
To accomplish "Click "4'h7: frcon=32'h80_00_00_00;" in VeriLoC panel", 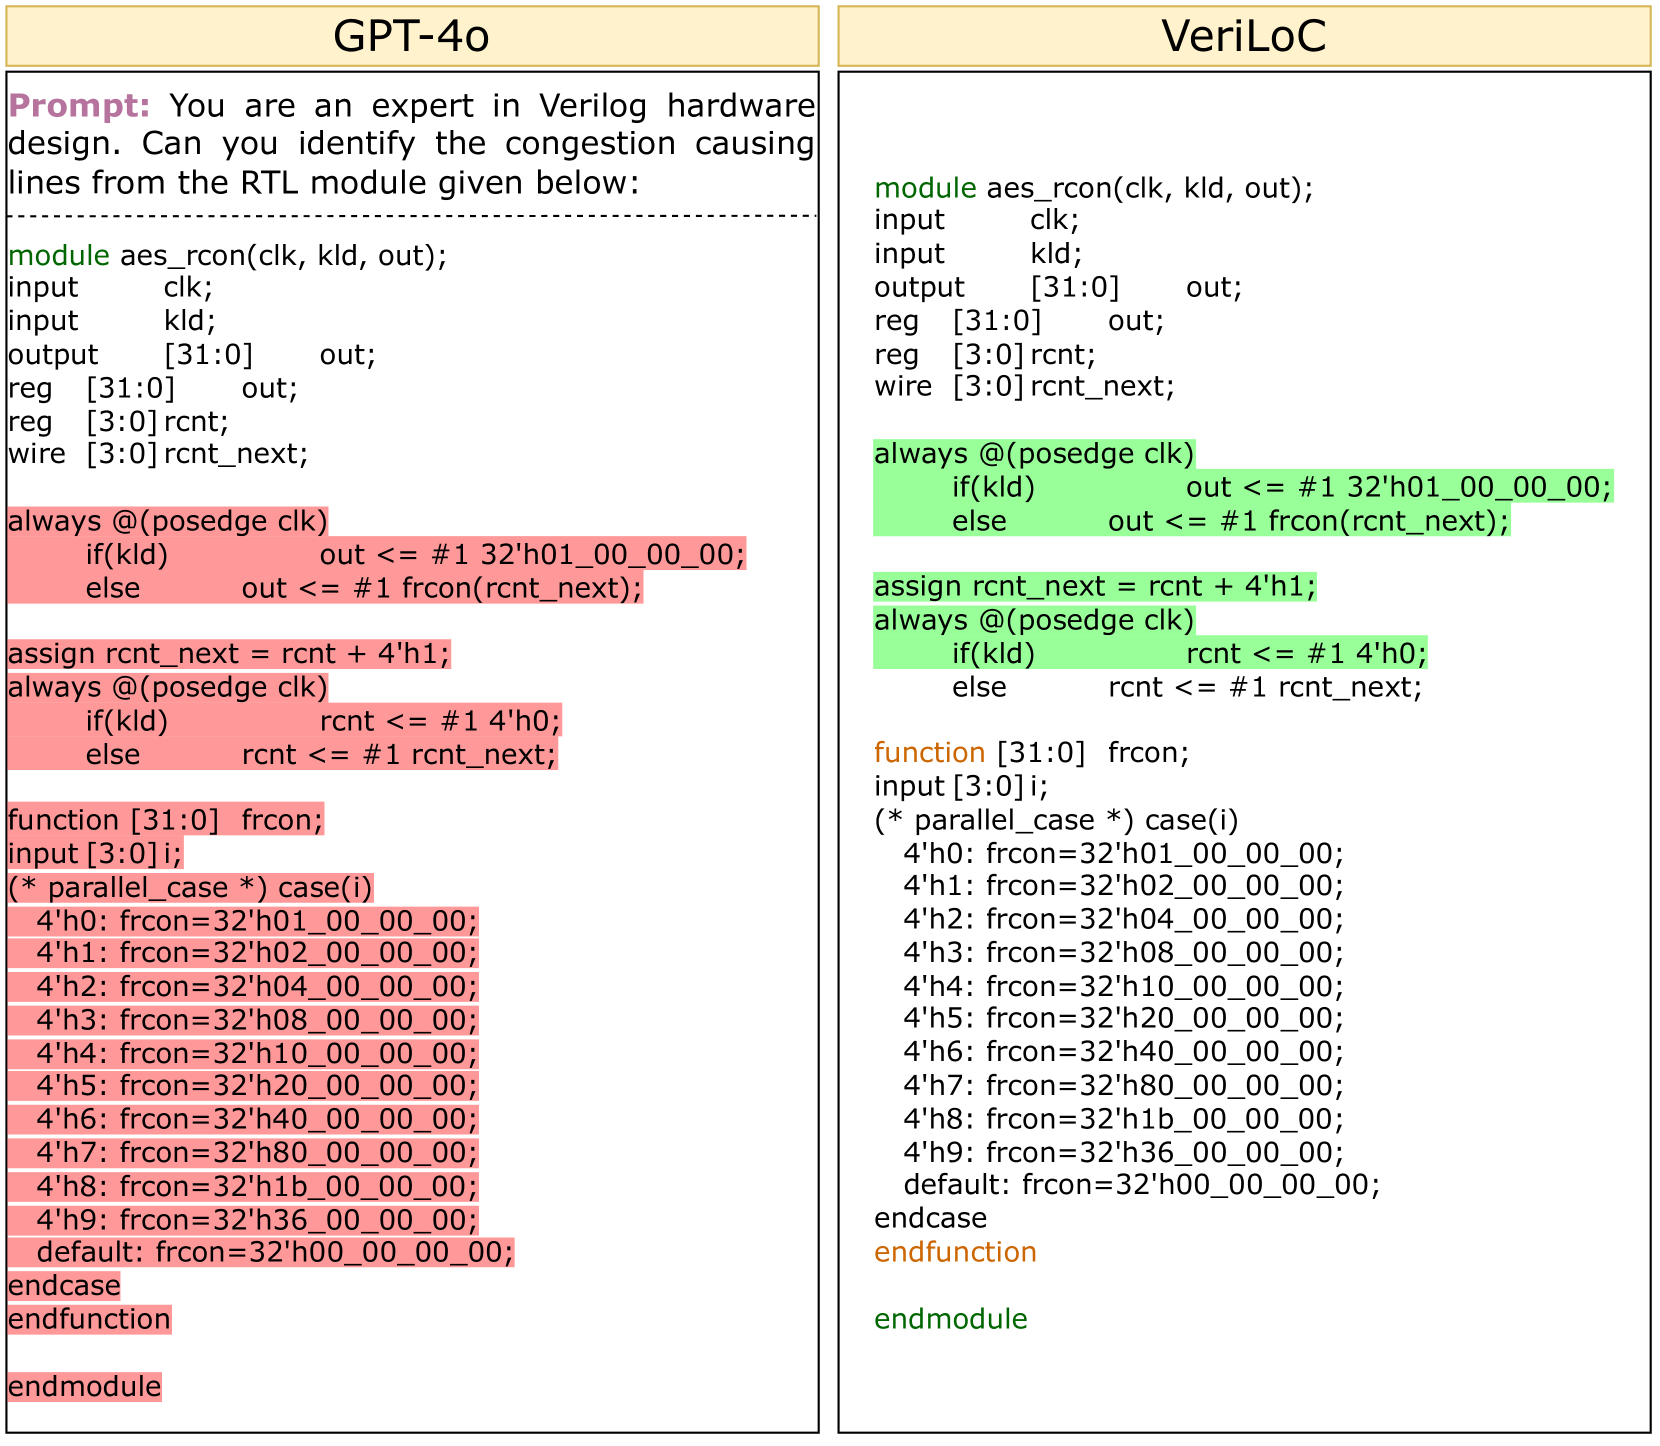I will pos(1124,1086).
